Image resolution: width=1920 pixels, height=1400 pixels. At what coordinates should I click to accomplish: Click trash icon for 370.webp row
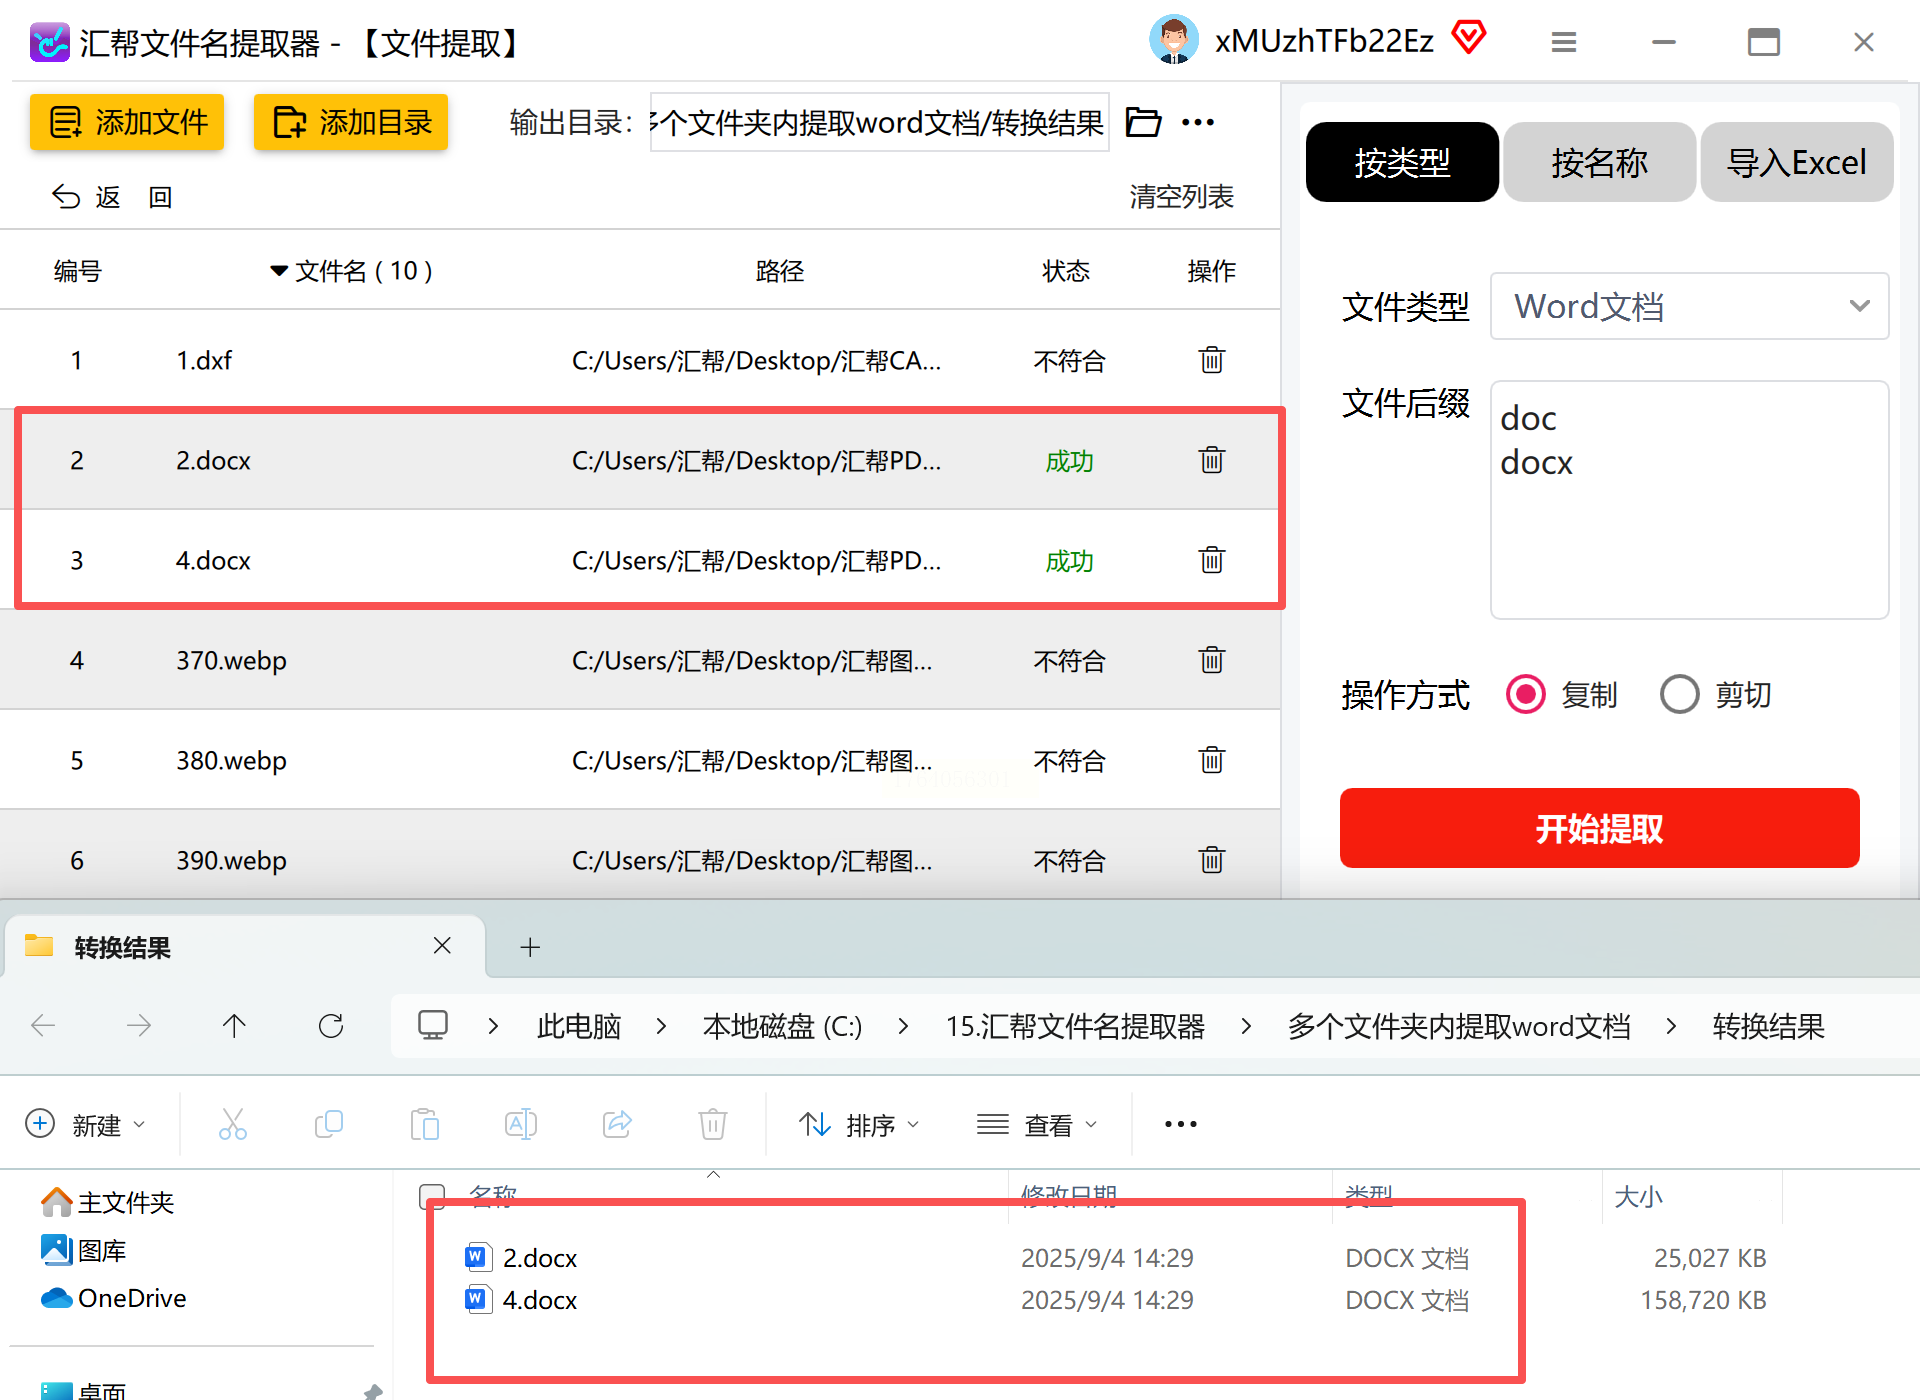point(1211,660)
